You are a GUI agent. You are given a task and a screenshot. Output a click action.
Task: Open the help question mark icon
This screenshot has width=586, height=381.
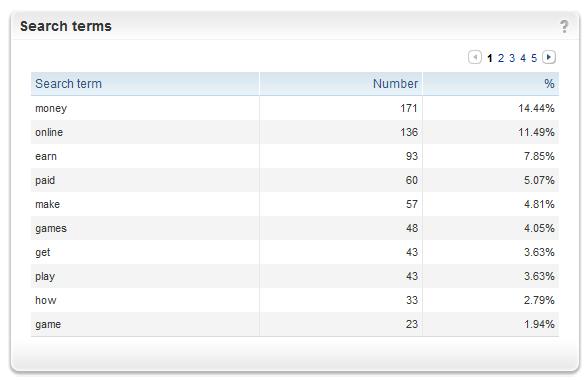click(x=564, y=27)
